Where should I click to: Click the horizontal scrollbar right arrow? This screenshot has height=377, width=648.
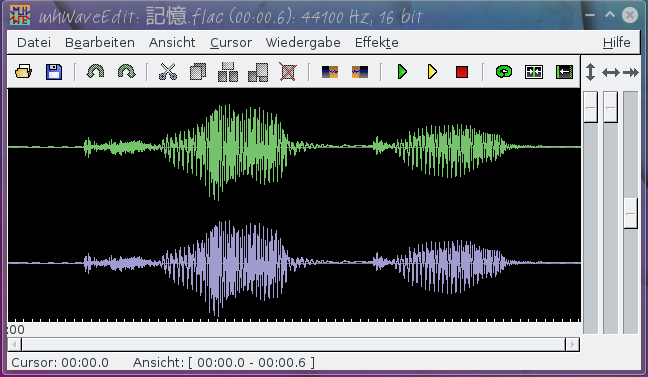pos(572,344)
